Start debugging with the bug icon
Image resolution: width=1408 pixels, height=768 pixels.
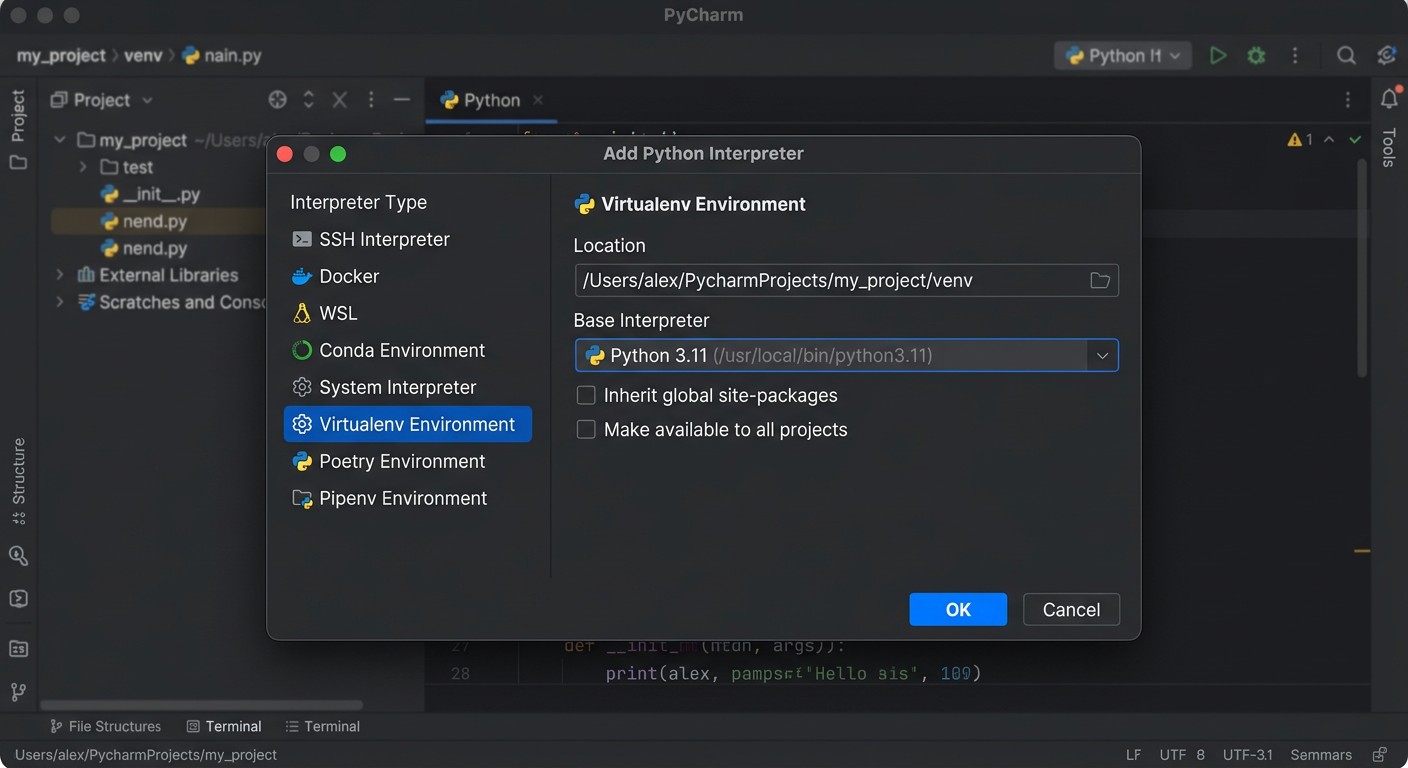pos(1256,56)
